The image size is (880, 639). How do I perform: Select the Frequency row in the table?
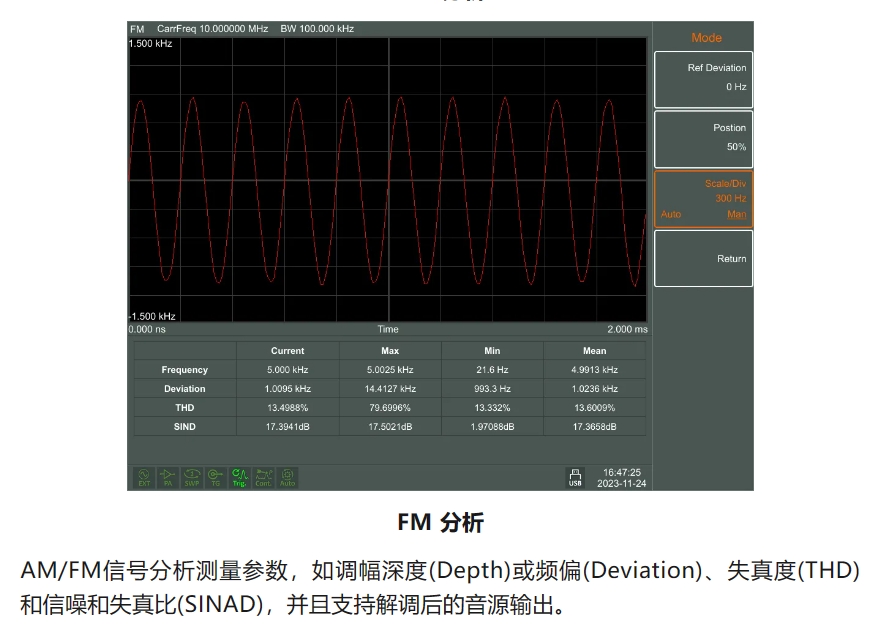(x=185, y=370)
